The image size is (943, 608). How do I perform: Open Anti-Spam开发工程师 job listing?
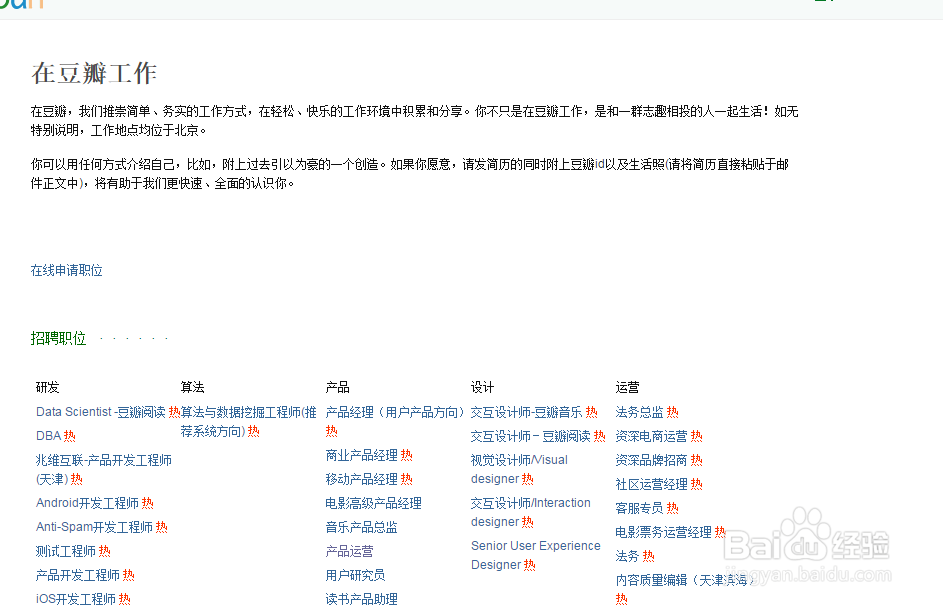coord(94,527)
